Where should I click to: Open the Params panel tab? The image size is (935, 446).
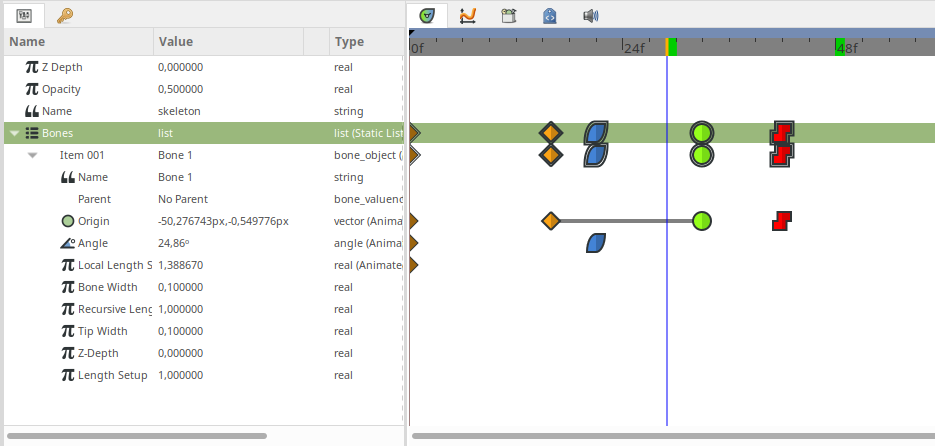pos(24,16)
